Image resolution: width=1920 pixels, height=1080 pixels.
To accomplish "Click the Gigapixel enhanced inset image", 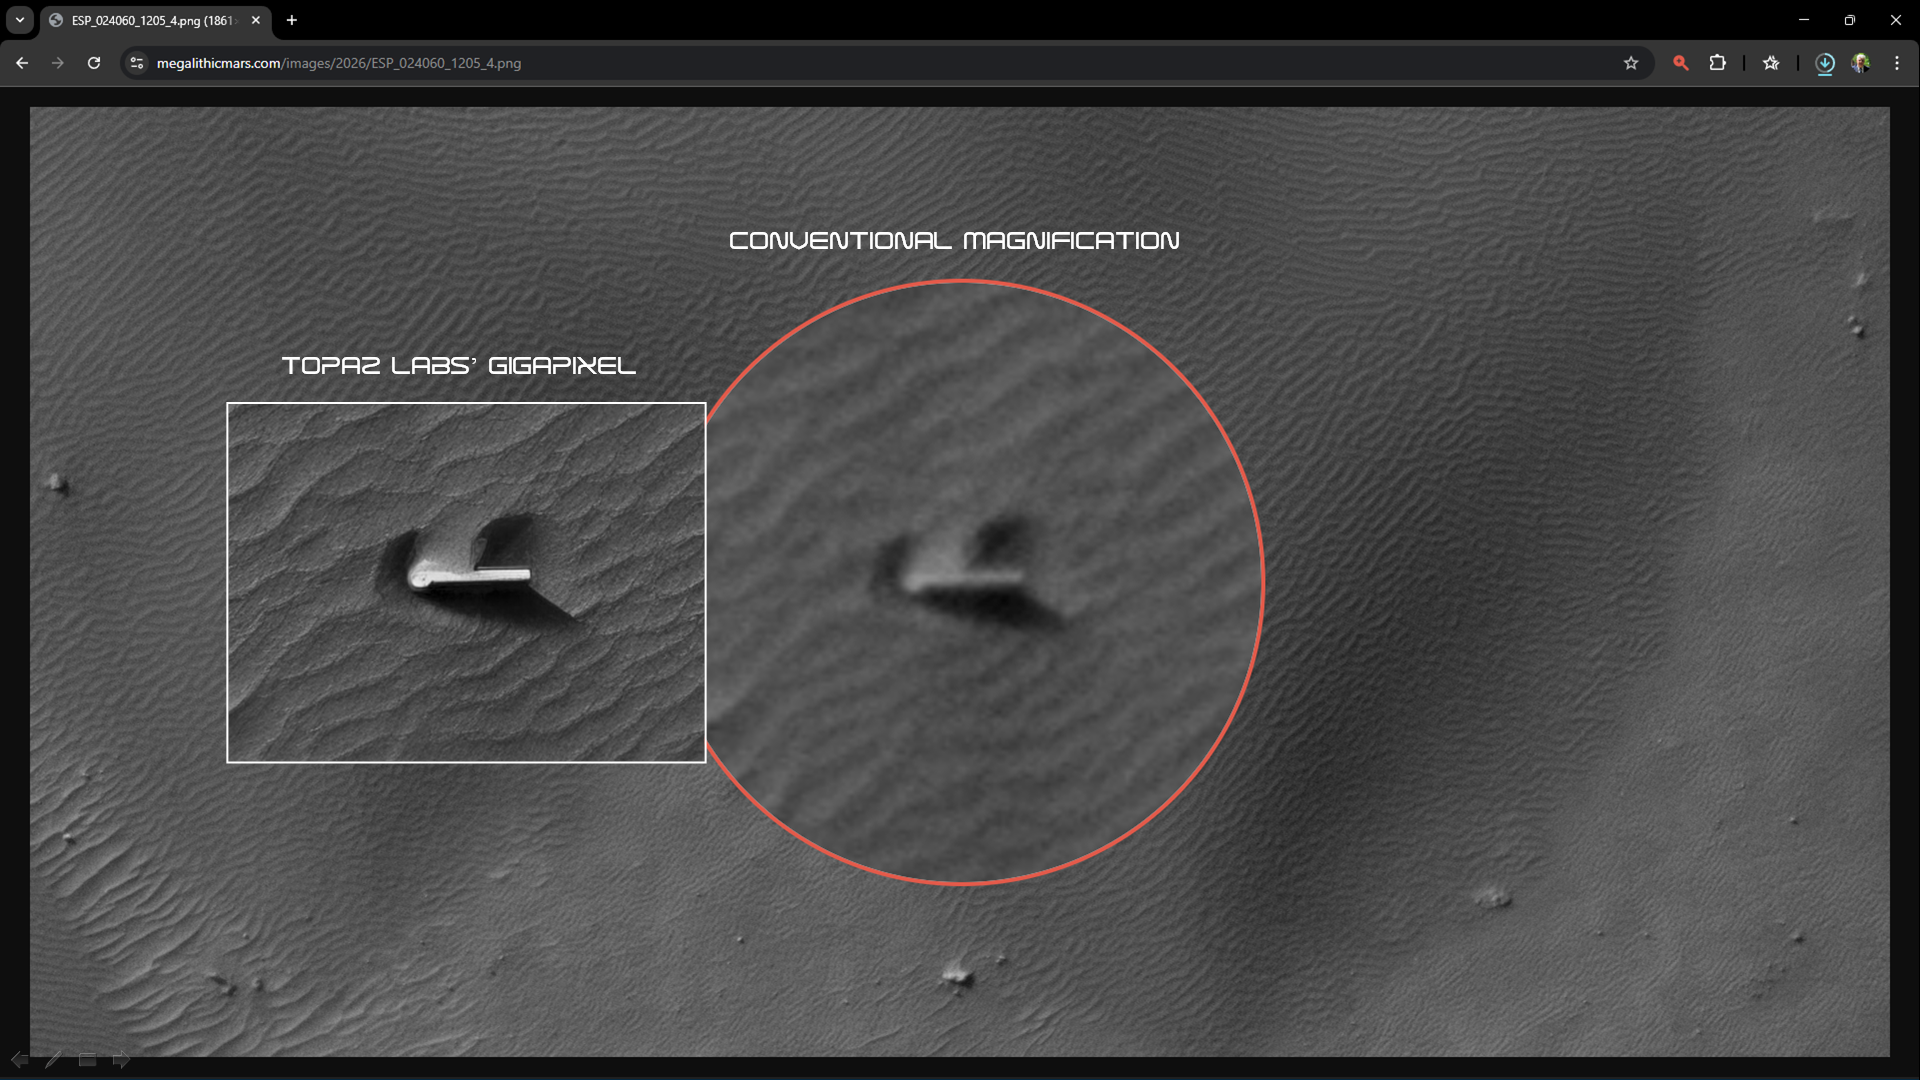I will [466, 582].
